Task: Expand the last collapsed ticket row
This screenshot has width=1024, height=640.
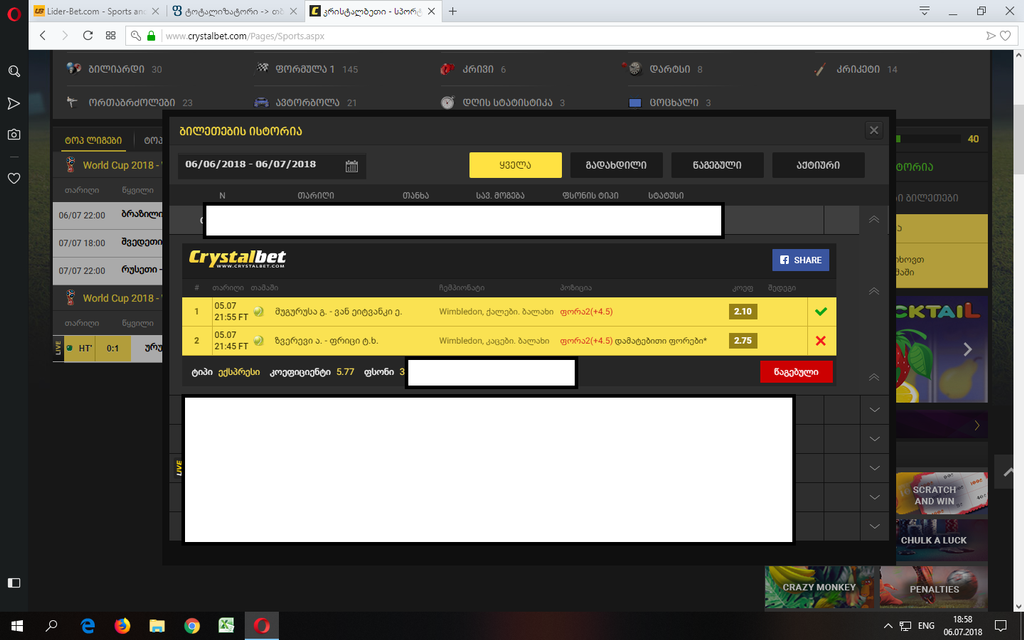Action: [x=874, y=526]
